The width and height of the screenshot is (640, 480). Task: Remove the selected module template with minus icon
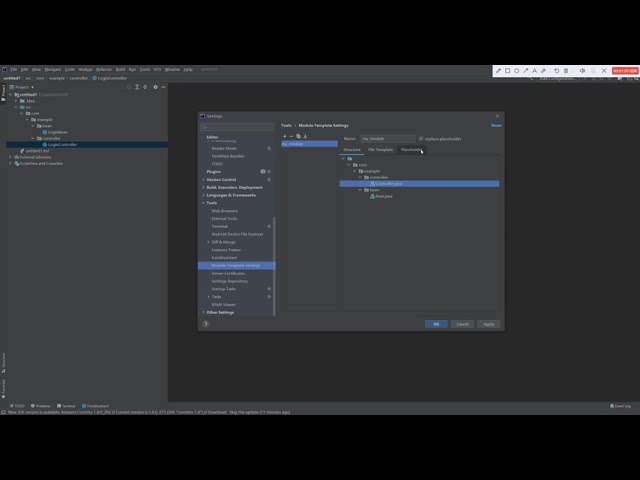[291, 136]
